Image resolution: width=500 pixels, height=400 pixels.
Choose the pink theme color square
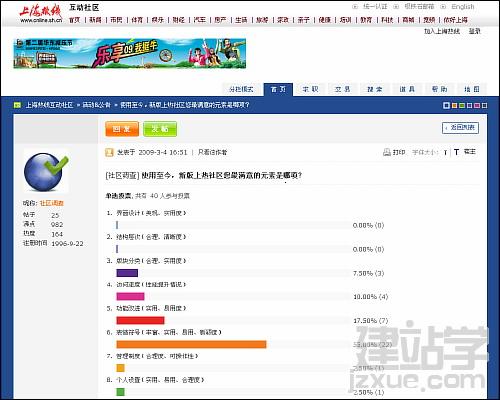(477, 106)
